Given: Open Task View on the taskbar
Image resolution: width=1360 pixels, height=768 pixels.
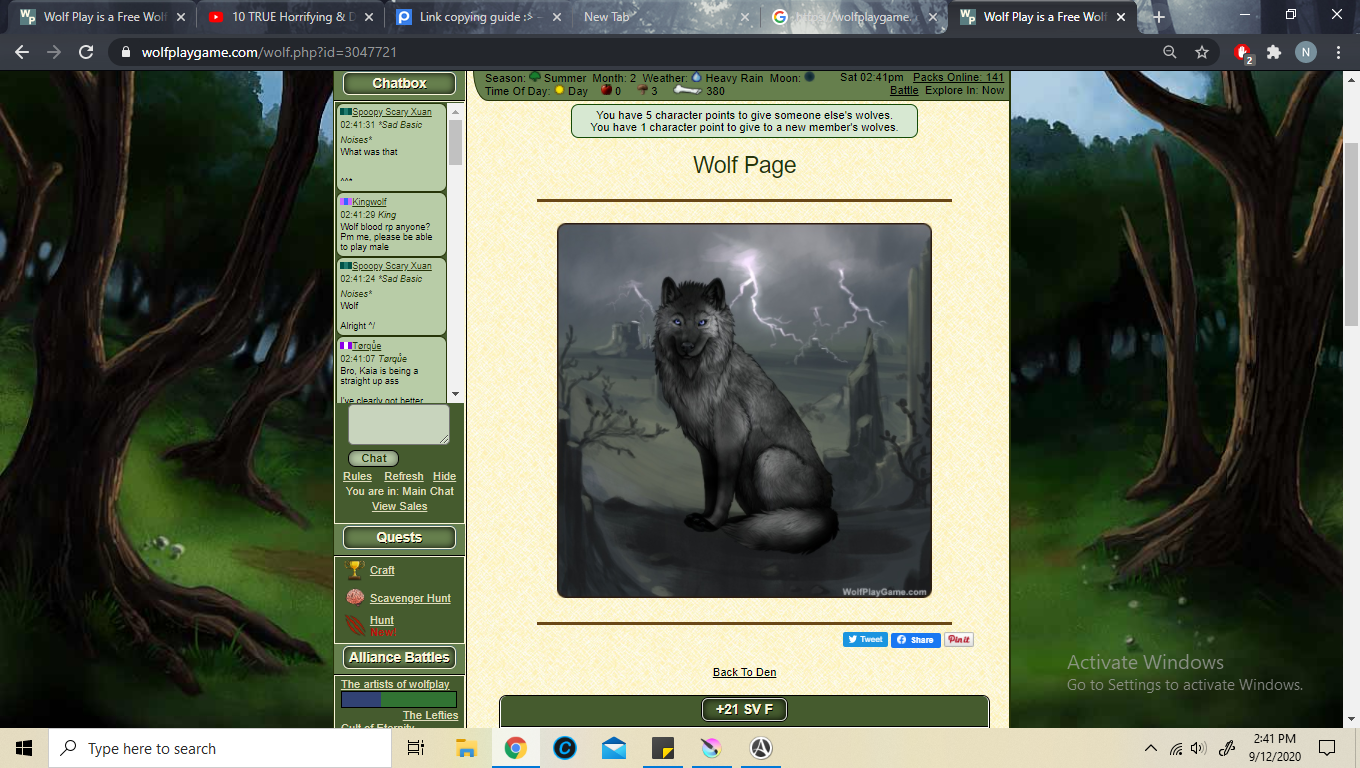Looking at the screenshot, I should [x=416, y=748].
